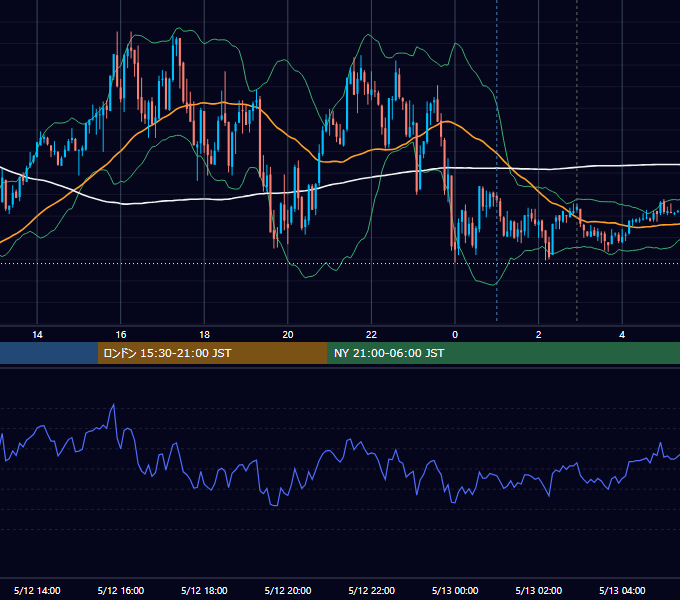Click the 5/12 14:00 date label

click(x=37, y=590)
